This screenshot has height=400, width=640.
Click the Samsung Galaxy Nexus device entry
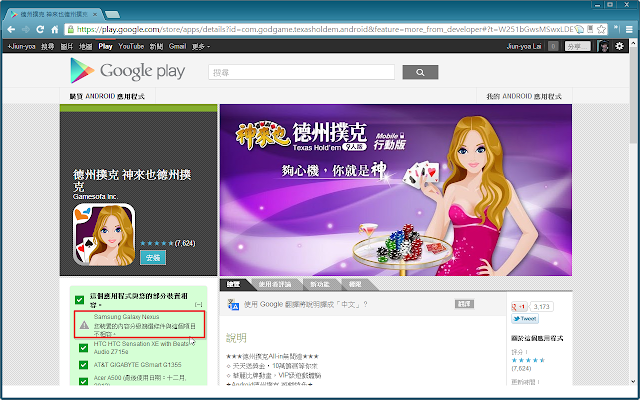[140, 324]
